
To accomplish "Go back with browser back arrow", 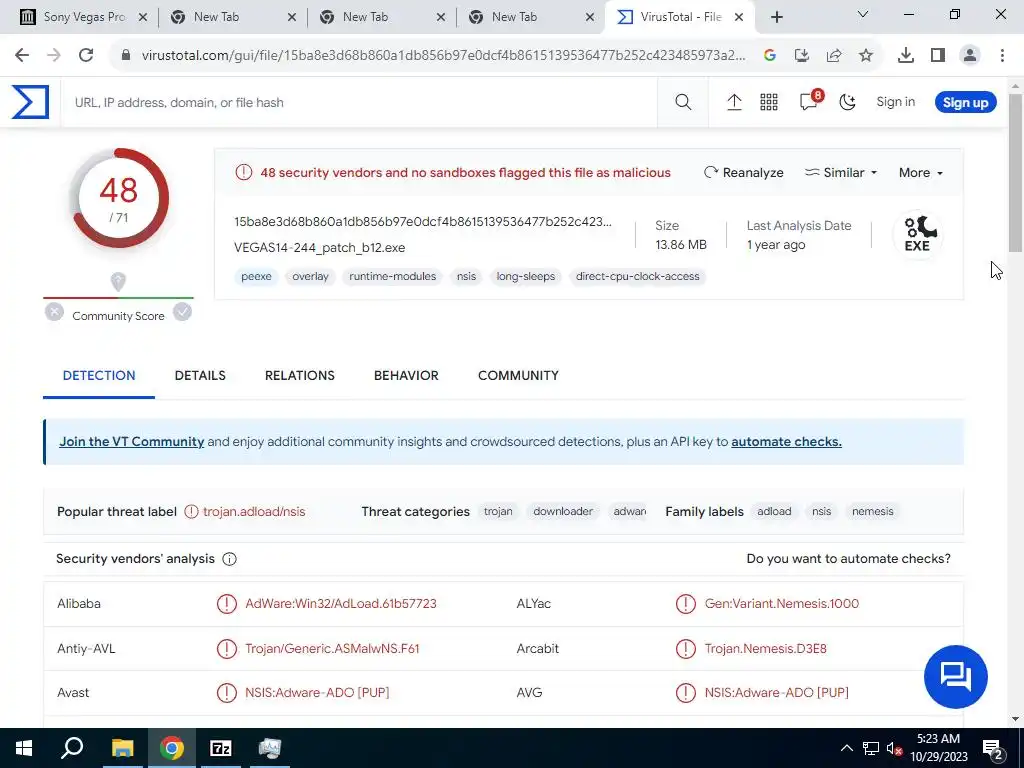I will [22, 56].
